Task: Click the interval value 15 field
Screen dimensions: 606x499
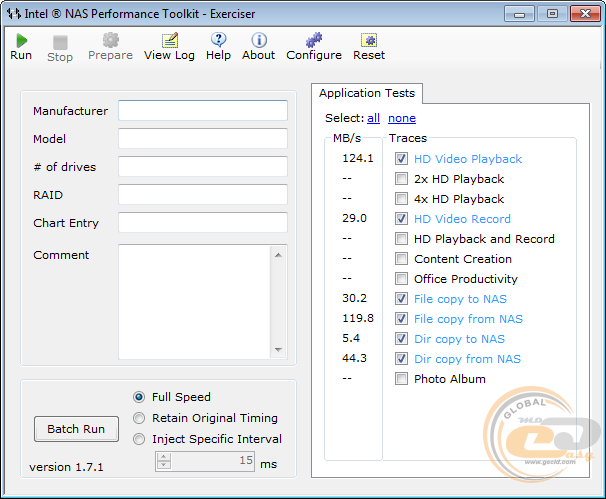Action: click(x=213, y=461)
